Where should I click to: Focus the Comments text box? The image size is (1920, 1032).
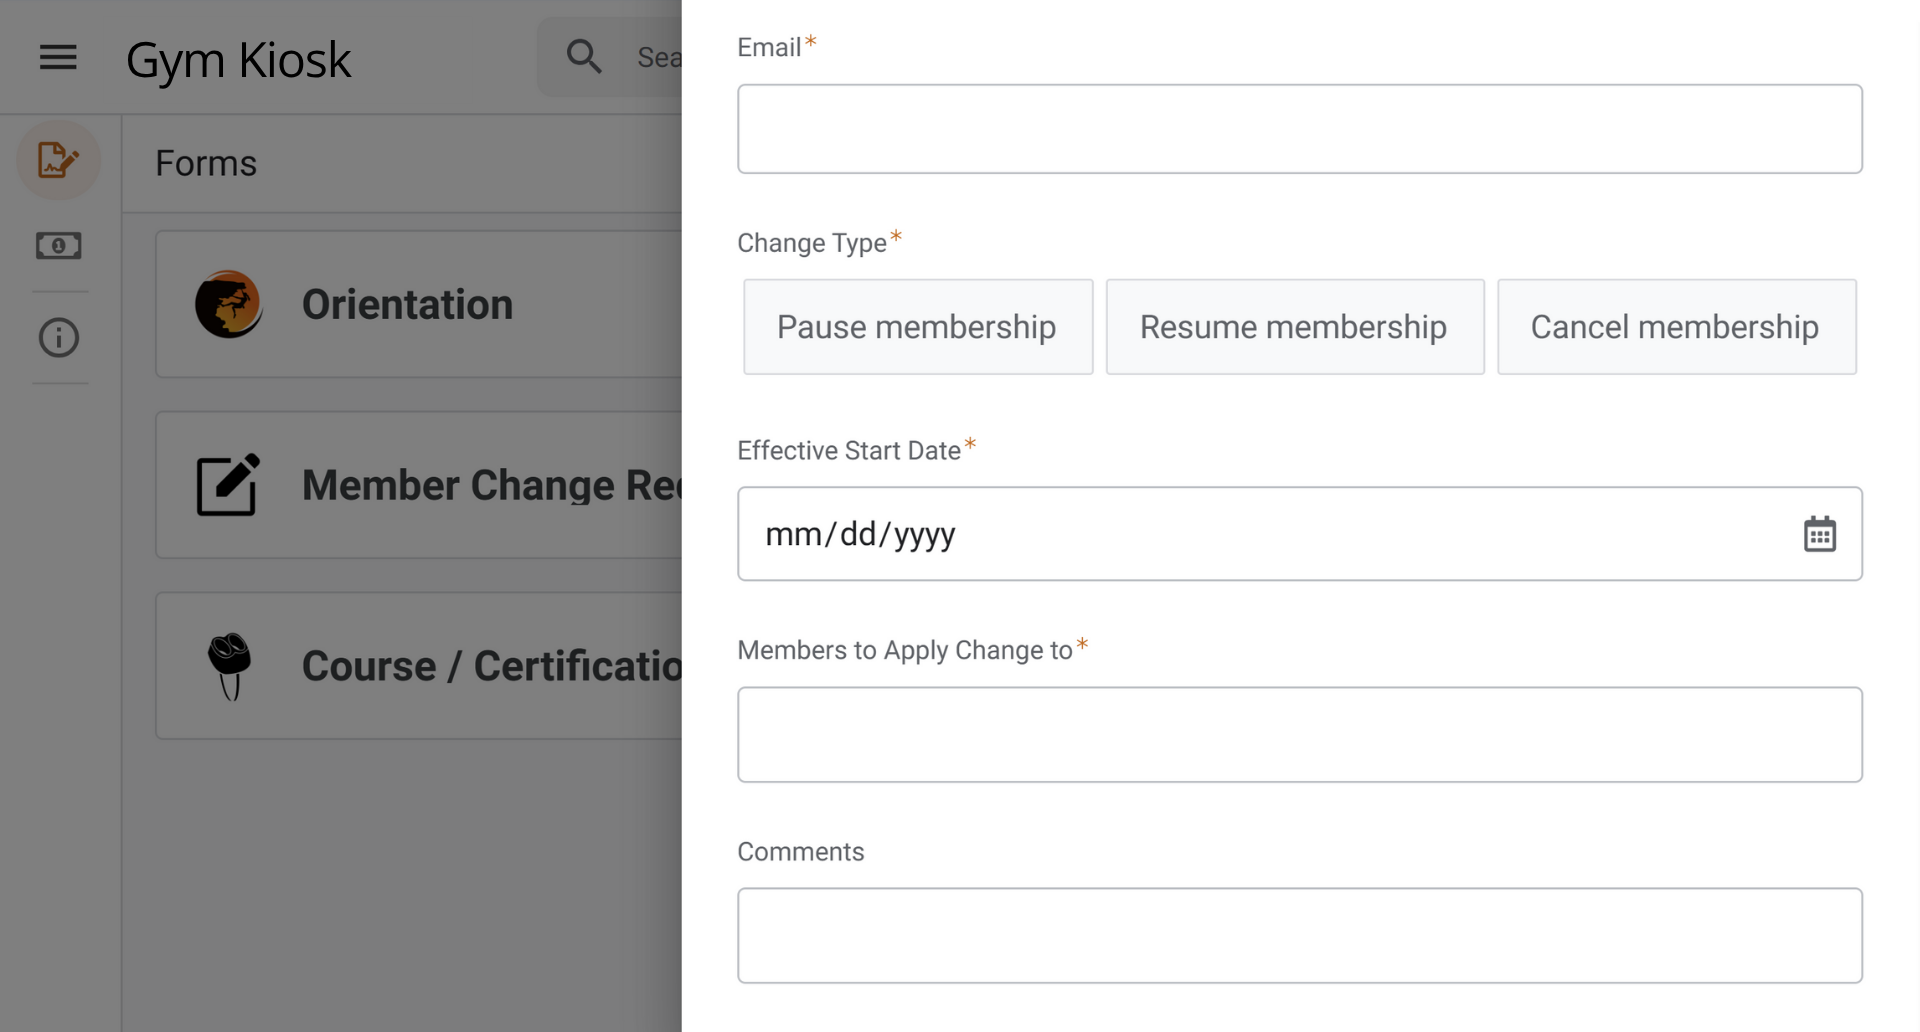point(1300,935)
